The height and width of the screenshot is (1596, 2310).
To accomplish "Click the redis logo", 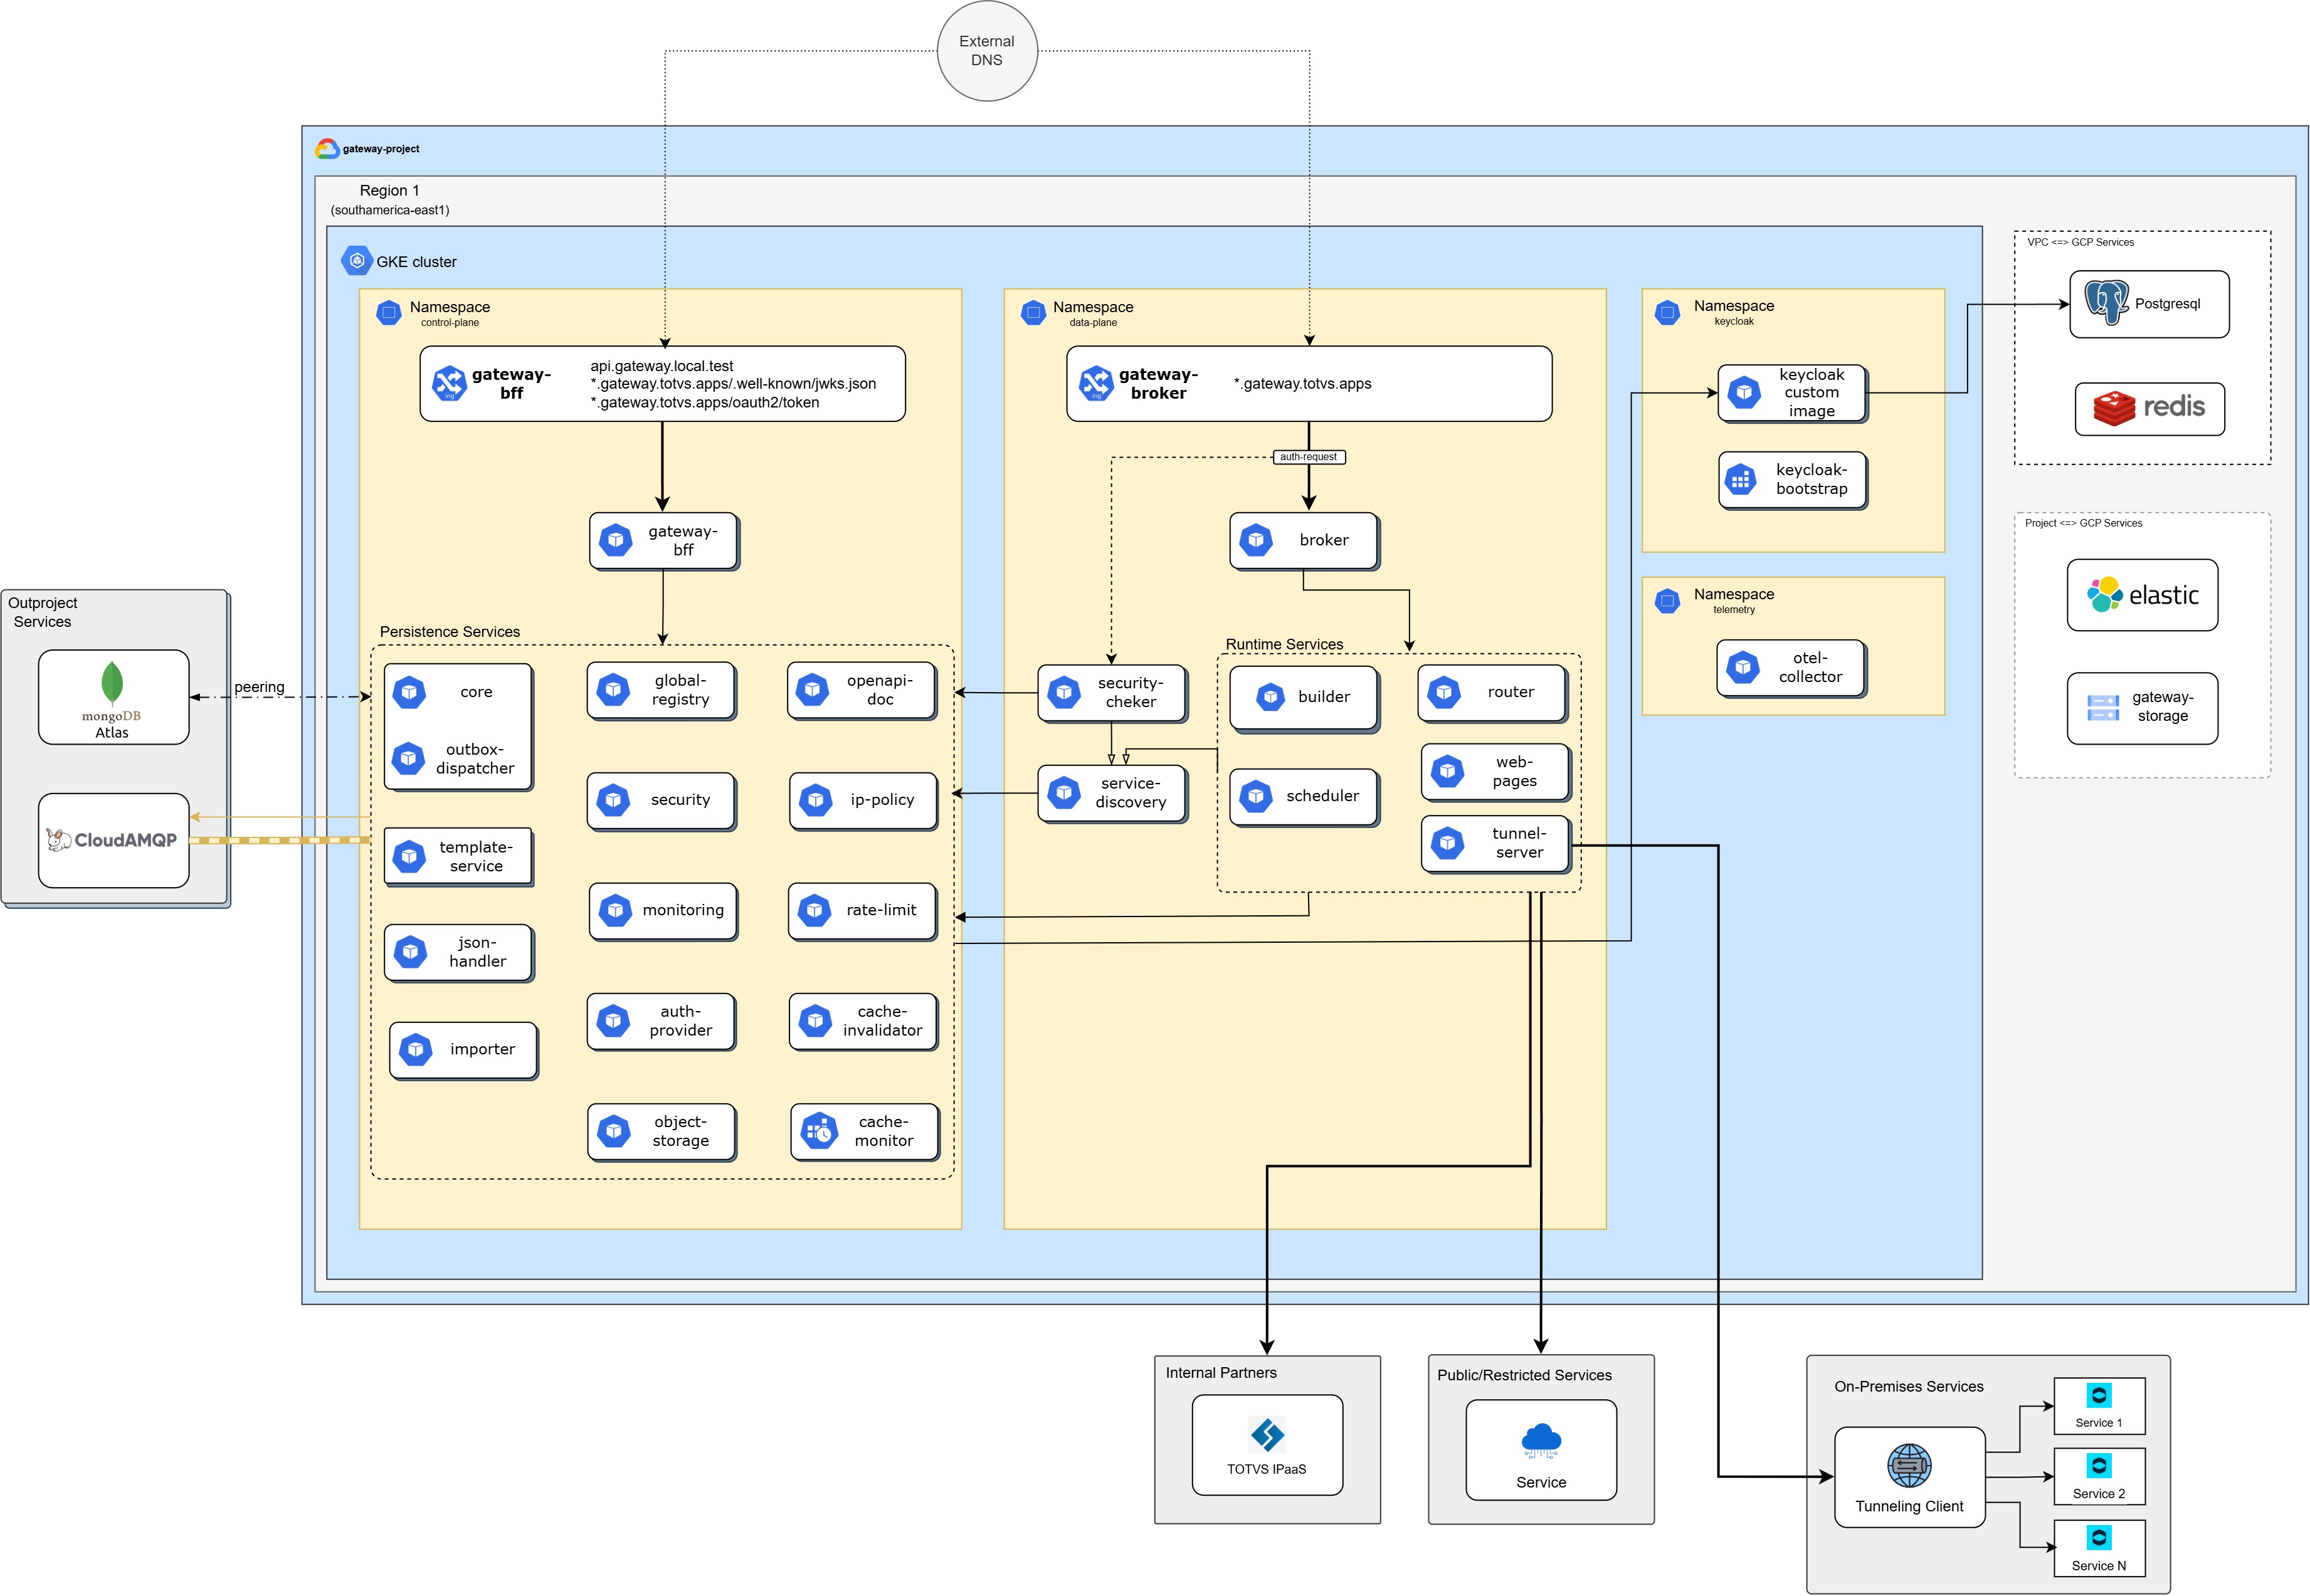I will point(2148,408).
